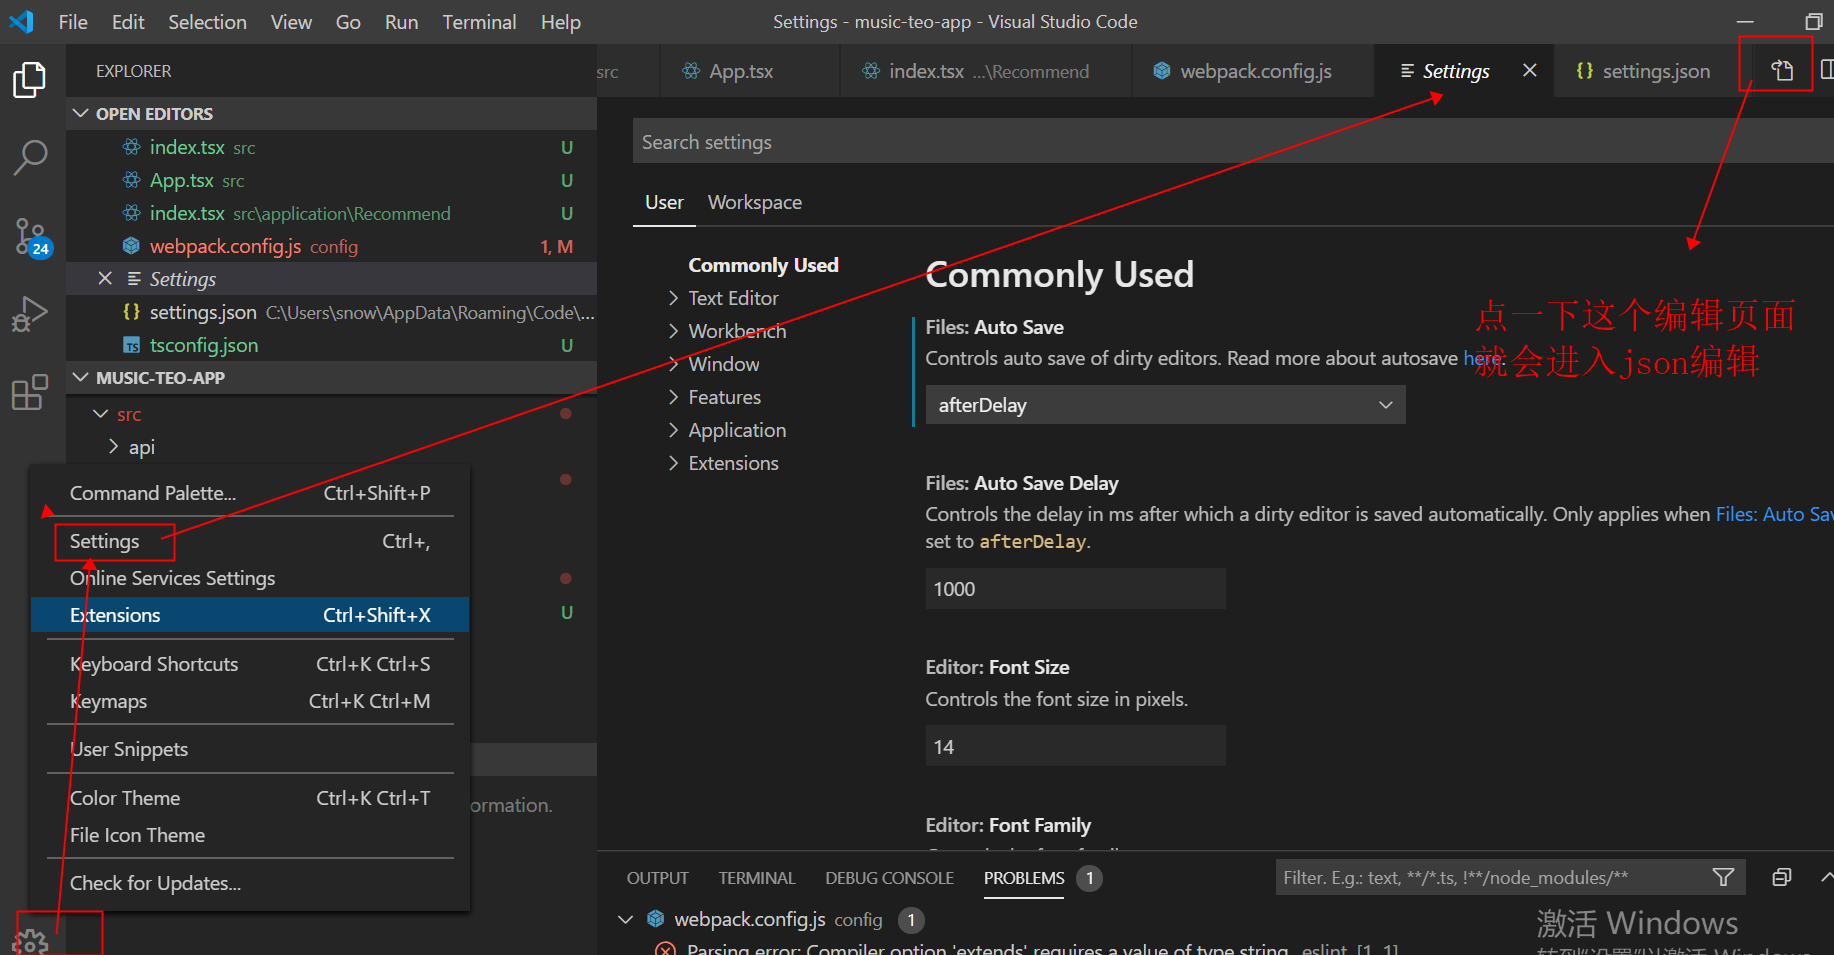
Task: Open the Search view in the activity bar
Action: [29, 157]
